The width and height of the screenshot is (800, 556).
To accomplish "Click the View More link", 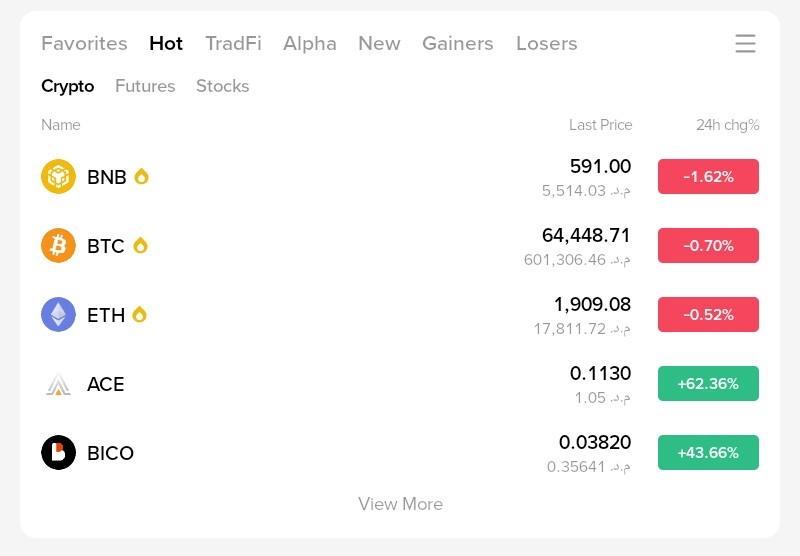I will coord(401,504).
